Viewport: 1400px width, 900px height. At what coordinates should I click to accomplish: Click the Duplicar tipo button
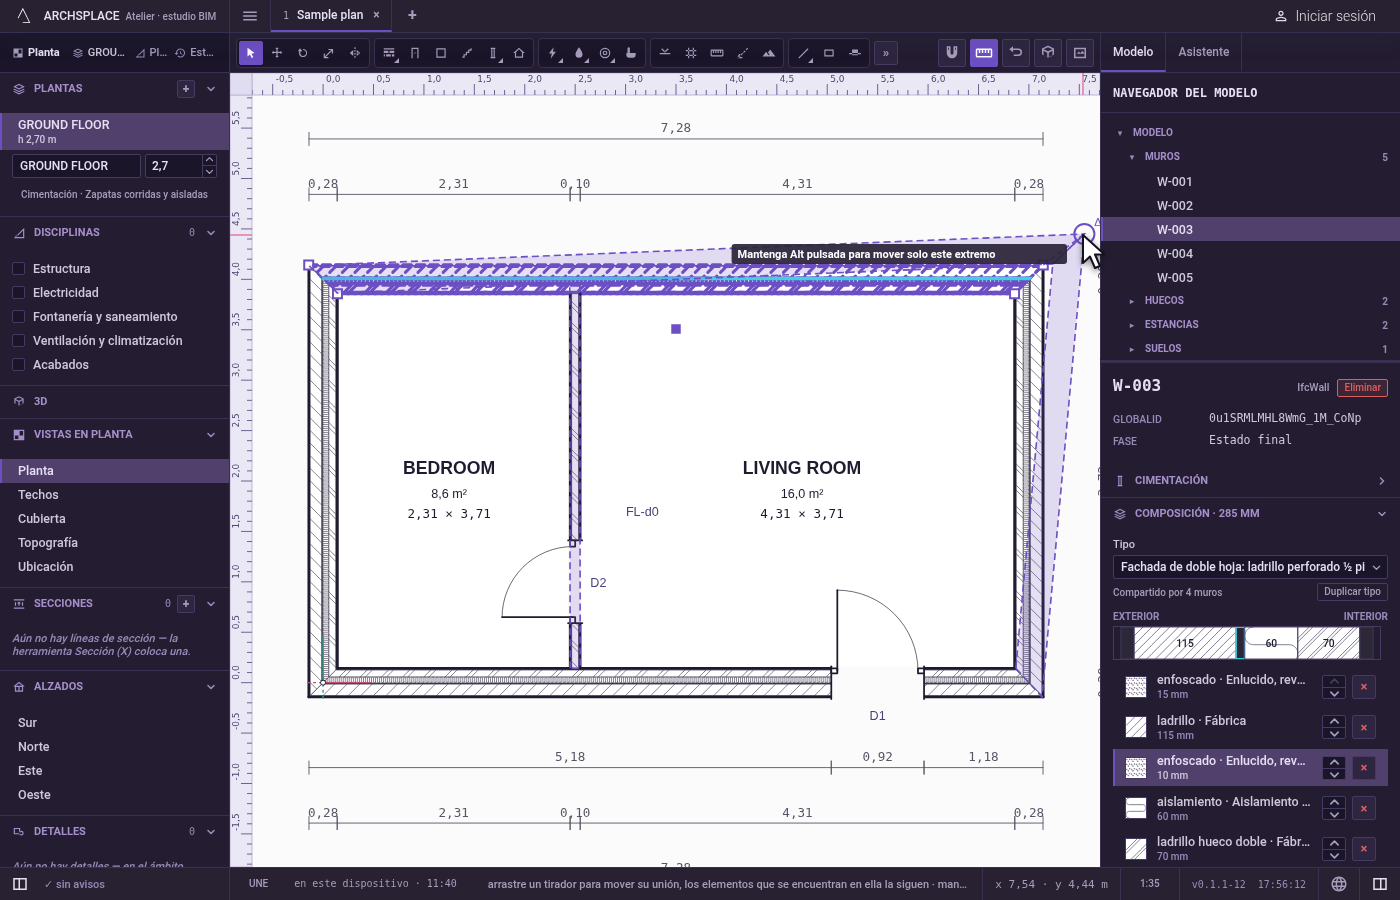[1352, 592]
